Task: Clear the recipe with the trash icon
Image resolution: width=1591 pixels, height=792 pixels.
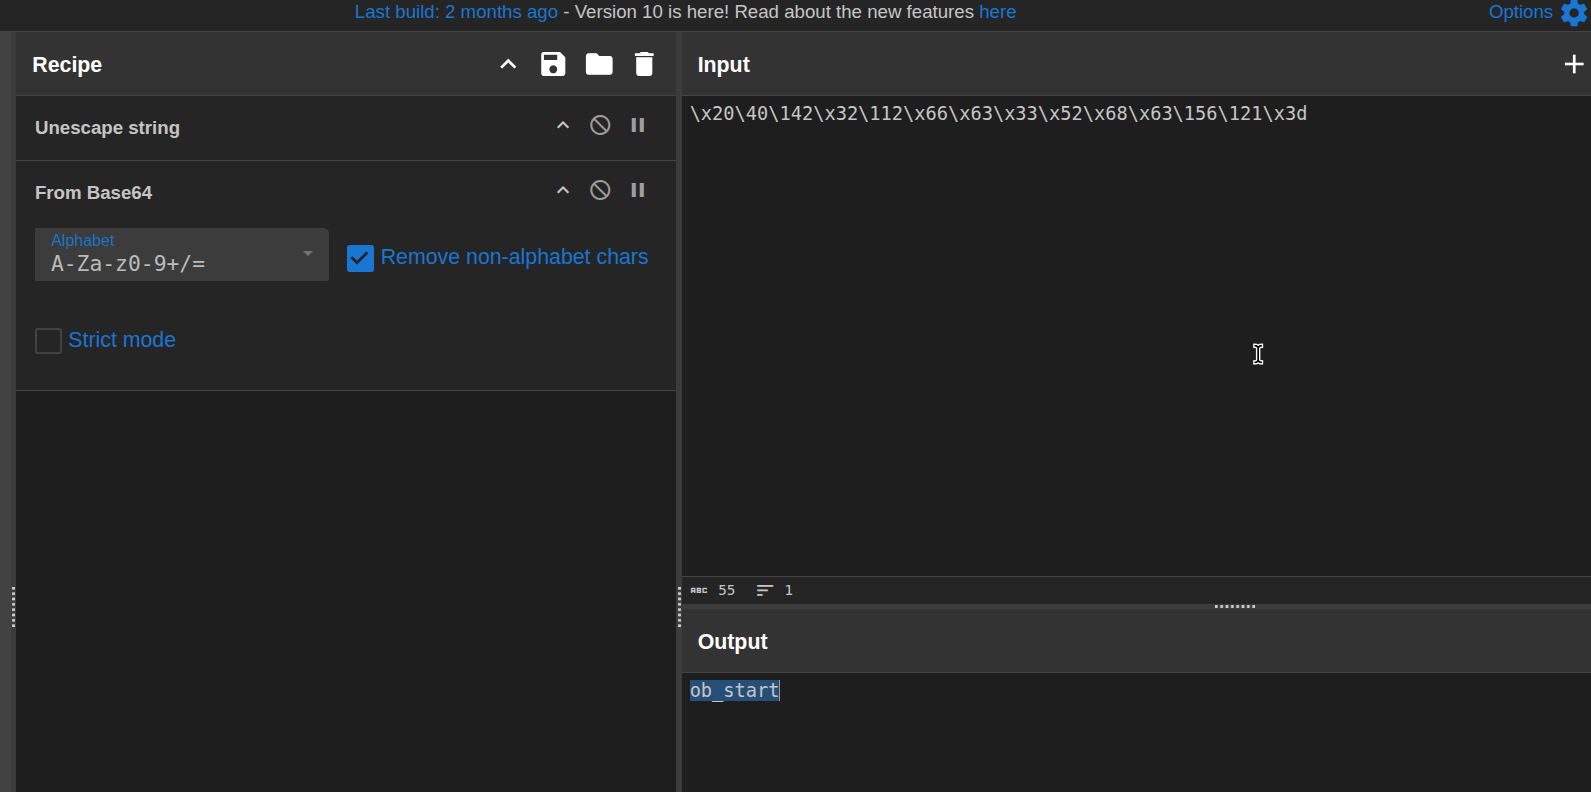Action: coord(644,64)
